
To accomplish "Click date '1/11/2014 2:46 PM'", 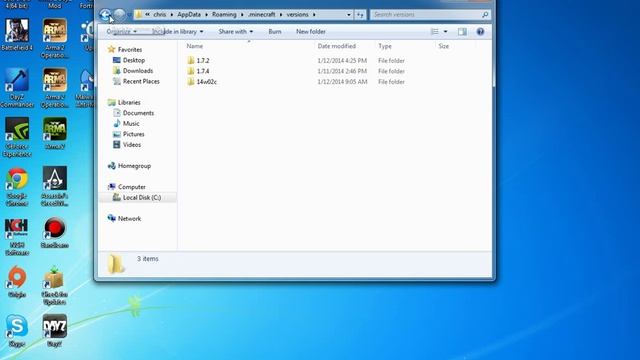I will click(342, 71).
